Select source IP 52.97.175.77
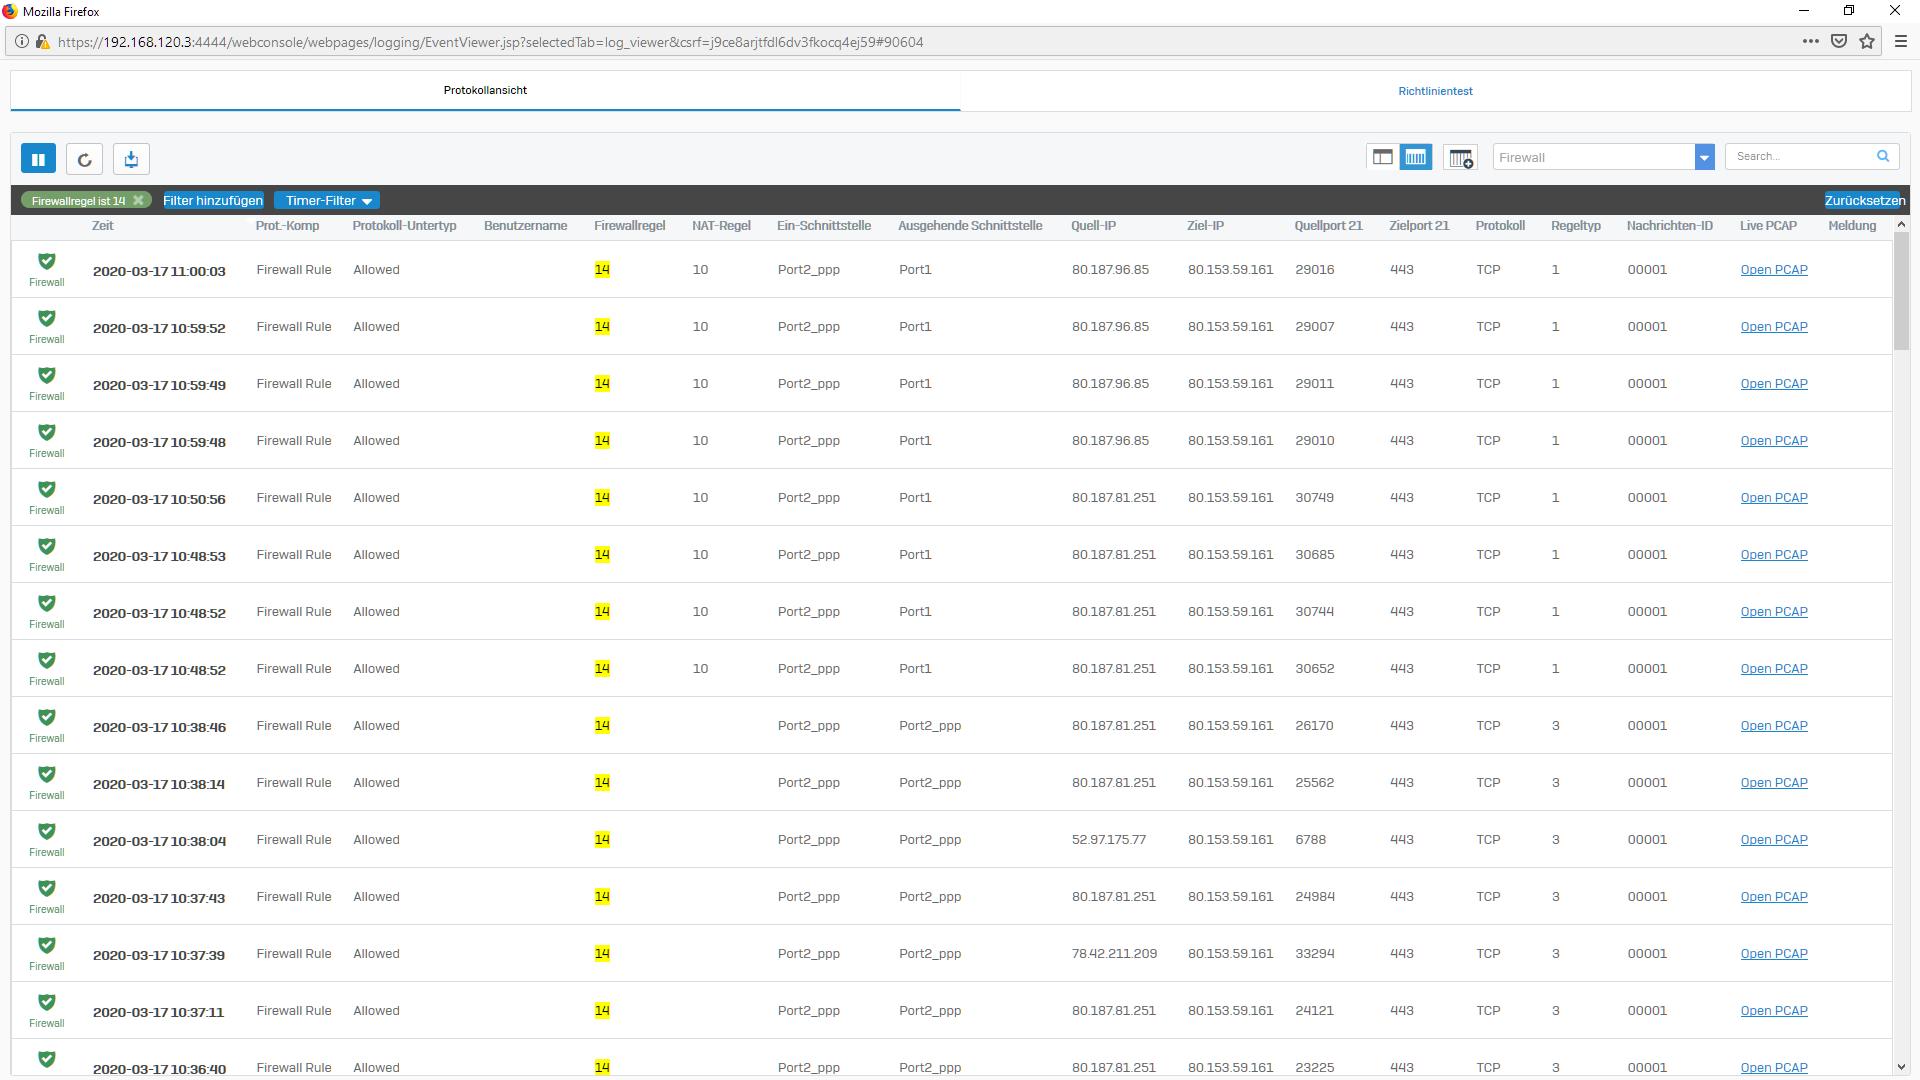Image resolution: width=1920 pixels, height=1080 pixels. (x=1109, y=840)
